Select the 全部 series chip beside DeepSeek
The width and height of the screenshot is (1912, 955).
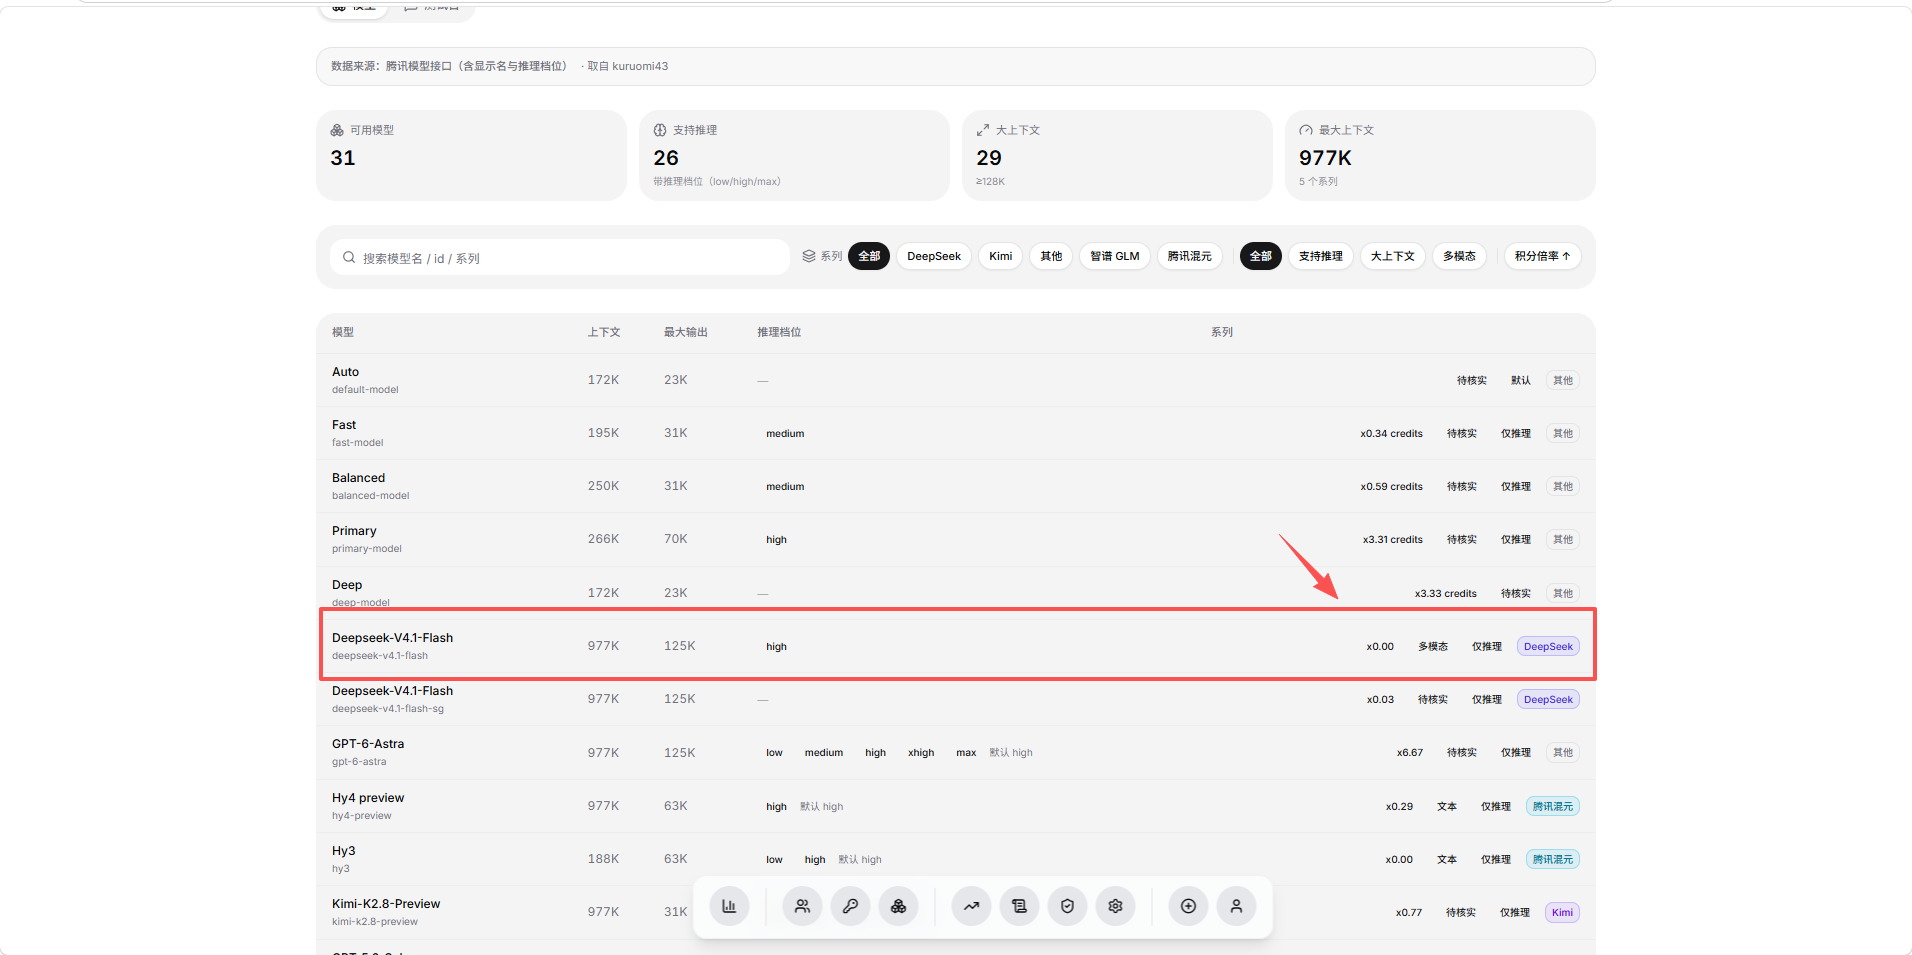click(x=869, y=256)
